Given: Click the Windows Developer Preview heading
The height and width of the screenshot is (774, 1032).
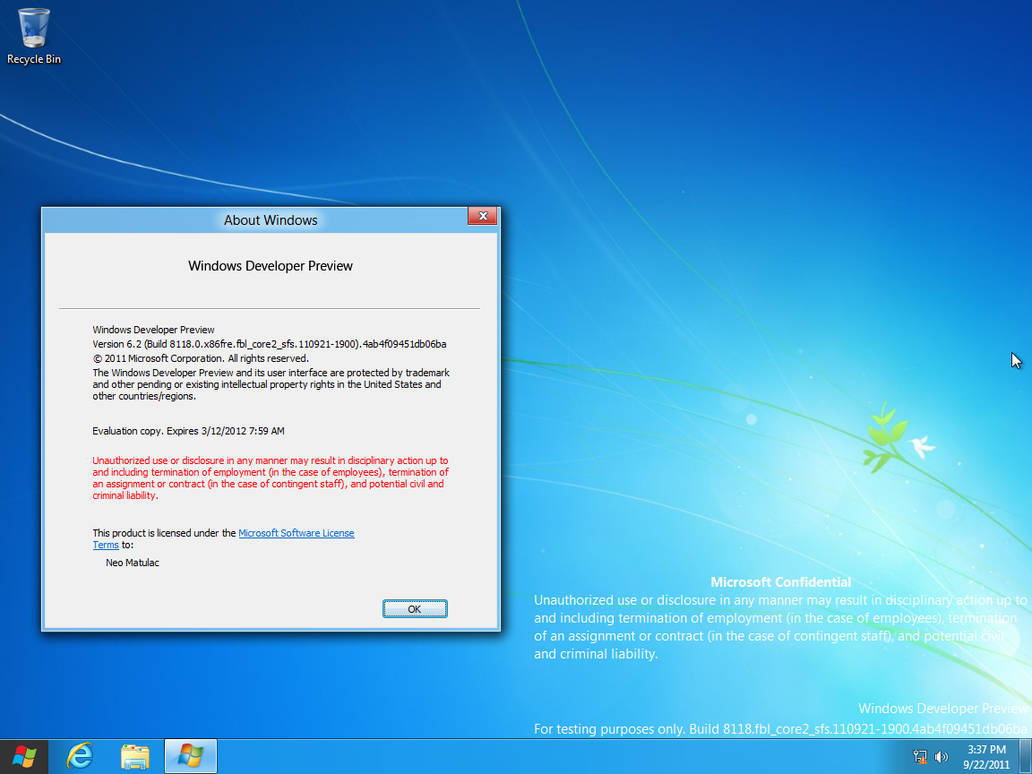Looking at the screenshot, I should pyautogui.click(x=271, y=266).
